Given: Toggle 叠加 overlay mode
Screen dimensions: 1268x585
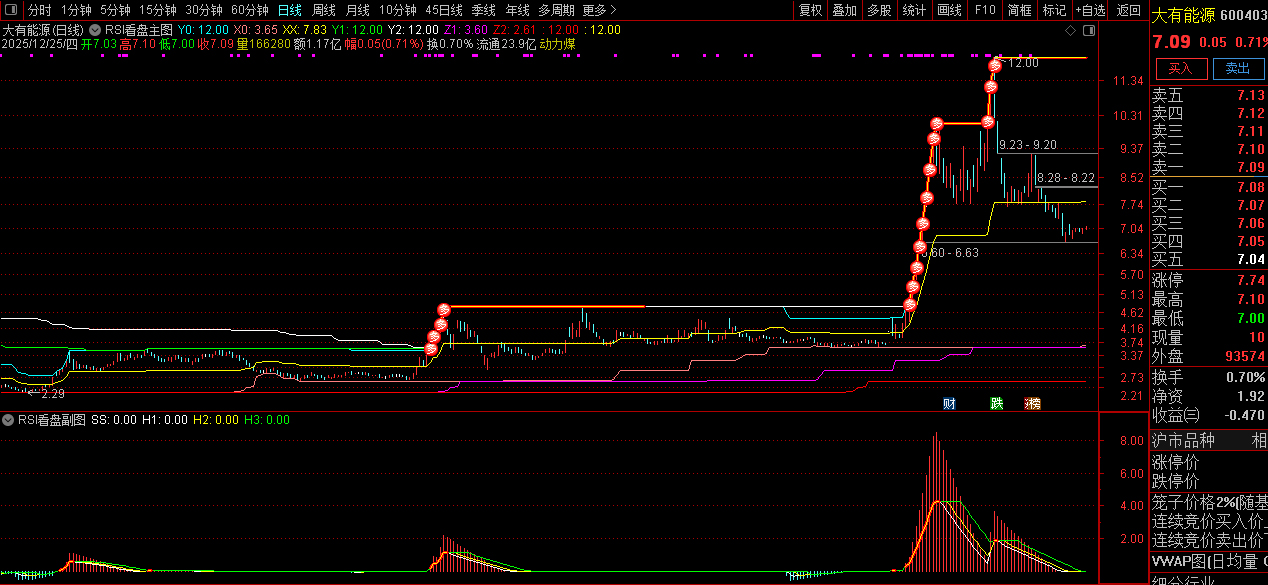Looking at the screenshot, I should (844, 10).
